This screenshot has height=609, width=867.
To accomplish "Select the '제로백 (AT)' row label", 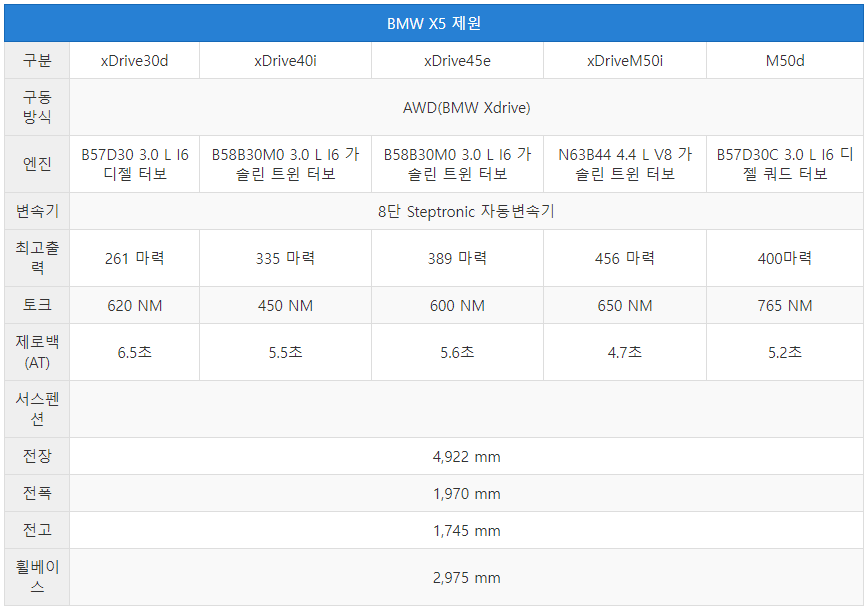I will pyautogui.click(x=37, y=352).
